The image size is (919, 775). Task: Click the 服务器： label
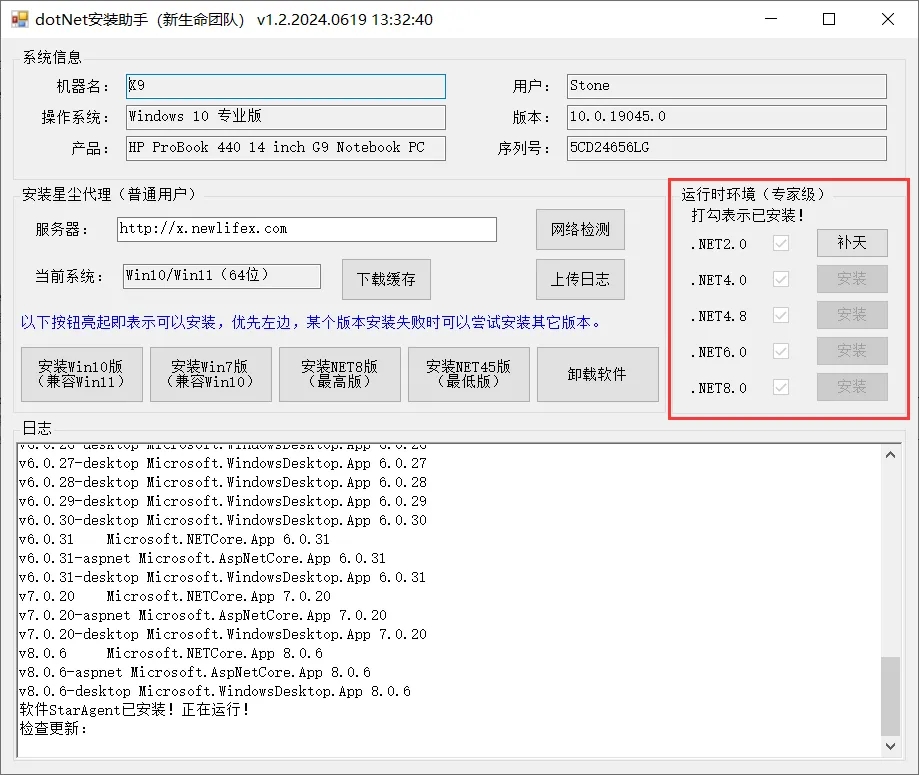coord(62,229)
